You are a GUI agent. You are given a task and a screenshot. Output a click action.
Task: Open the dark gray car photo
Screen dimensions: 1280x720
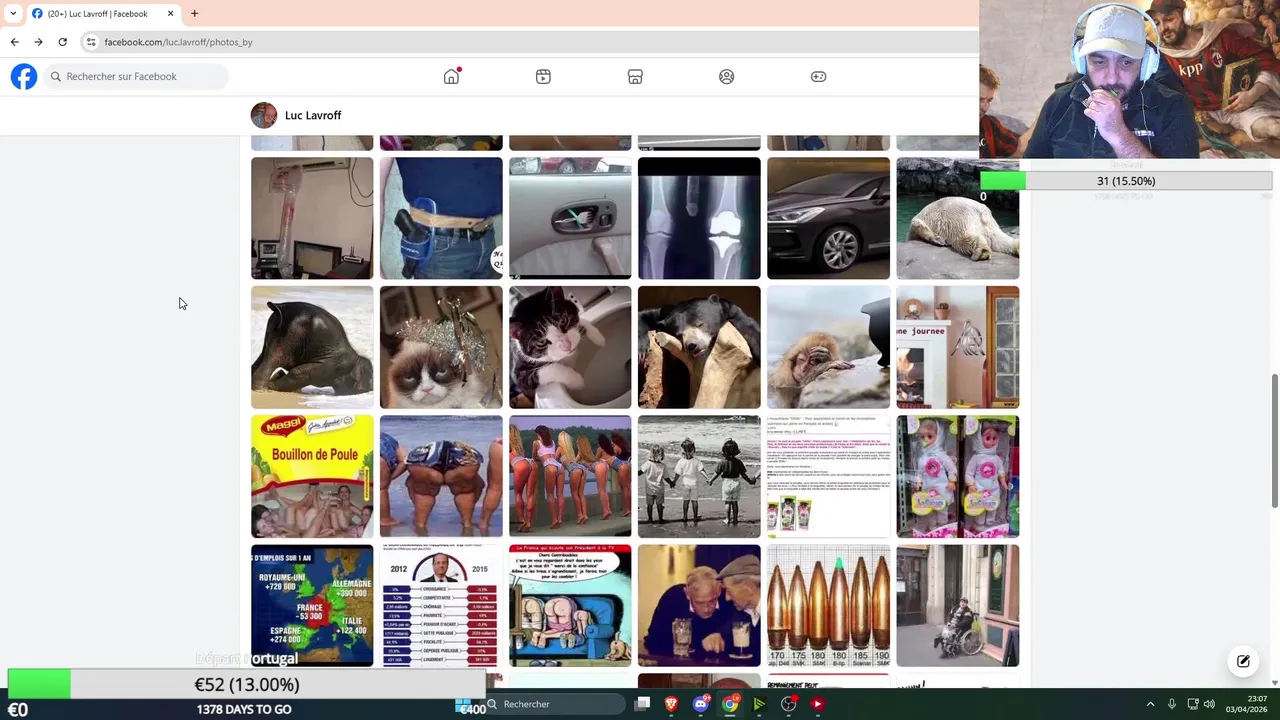(x=828, y=218)
